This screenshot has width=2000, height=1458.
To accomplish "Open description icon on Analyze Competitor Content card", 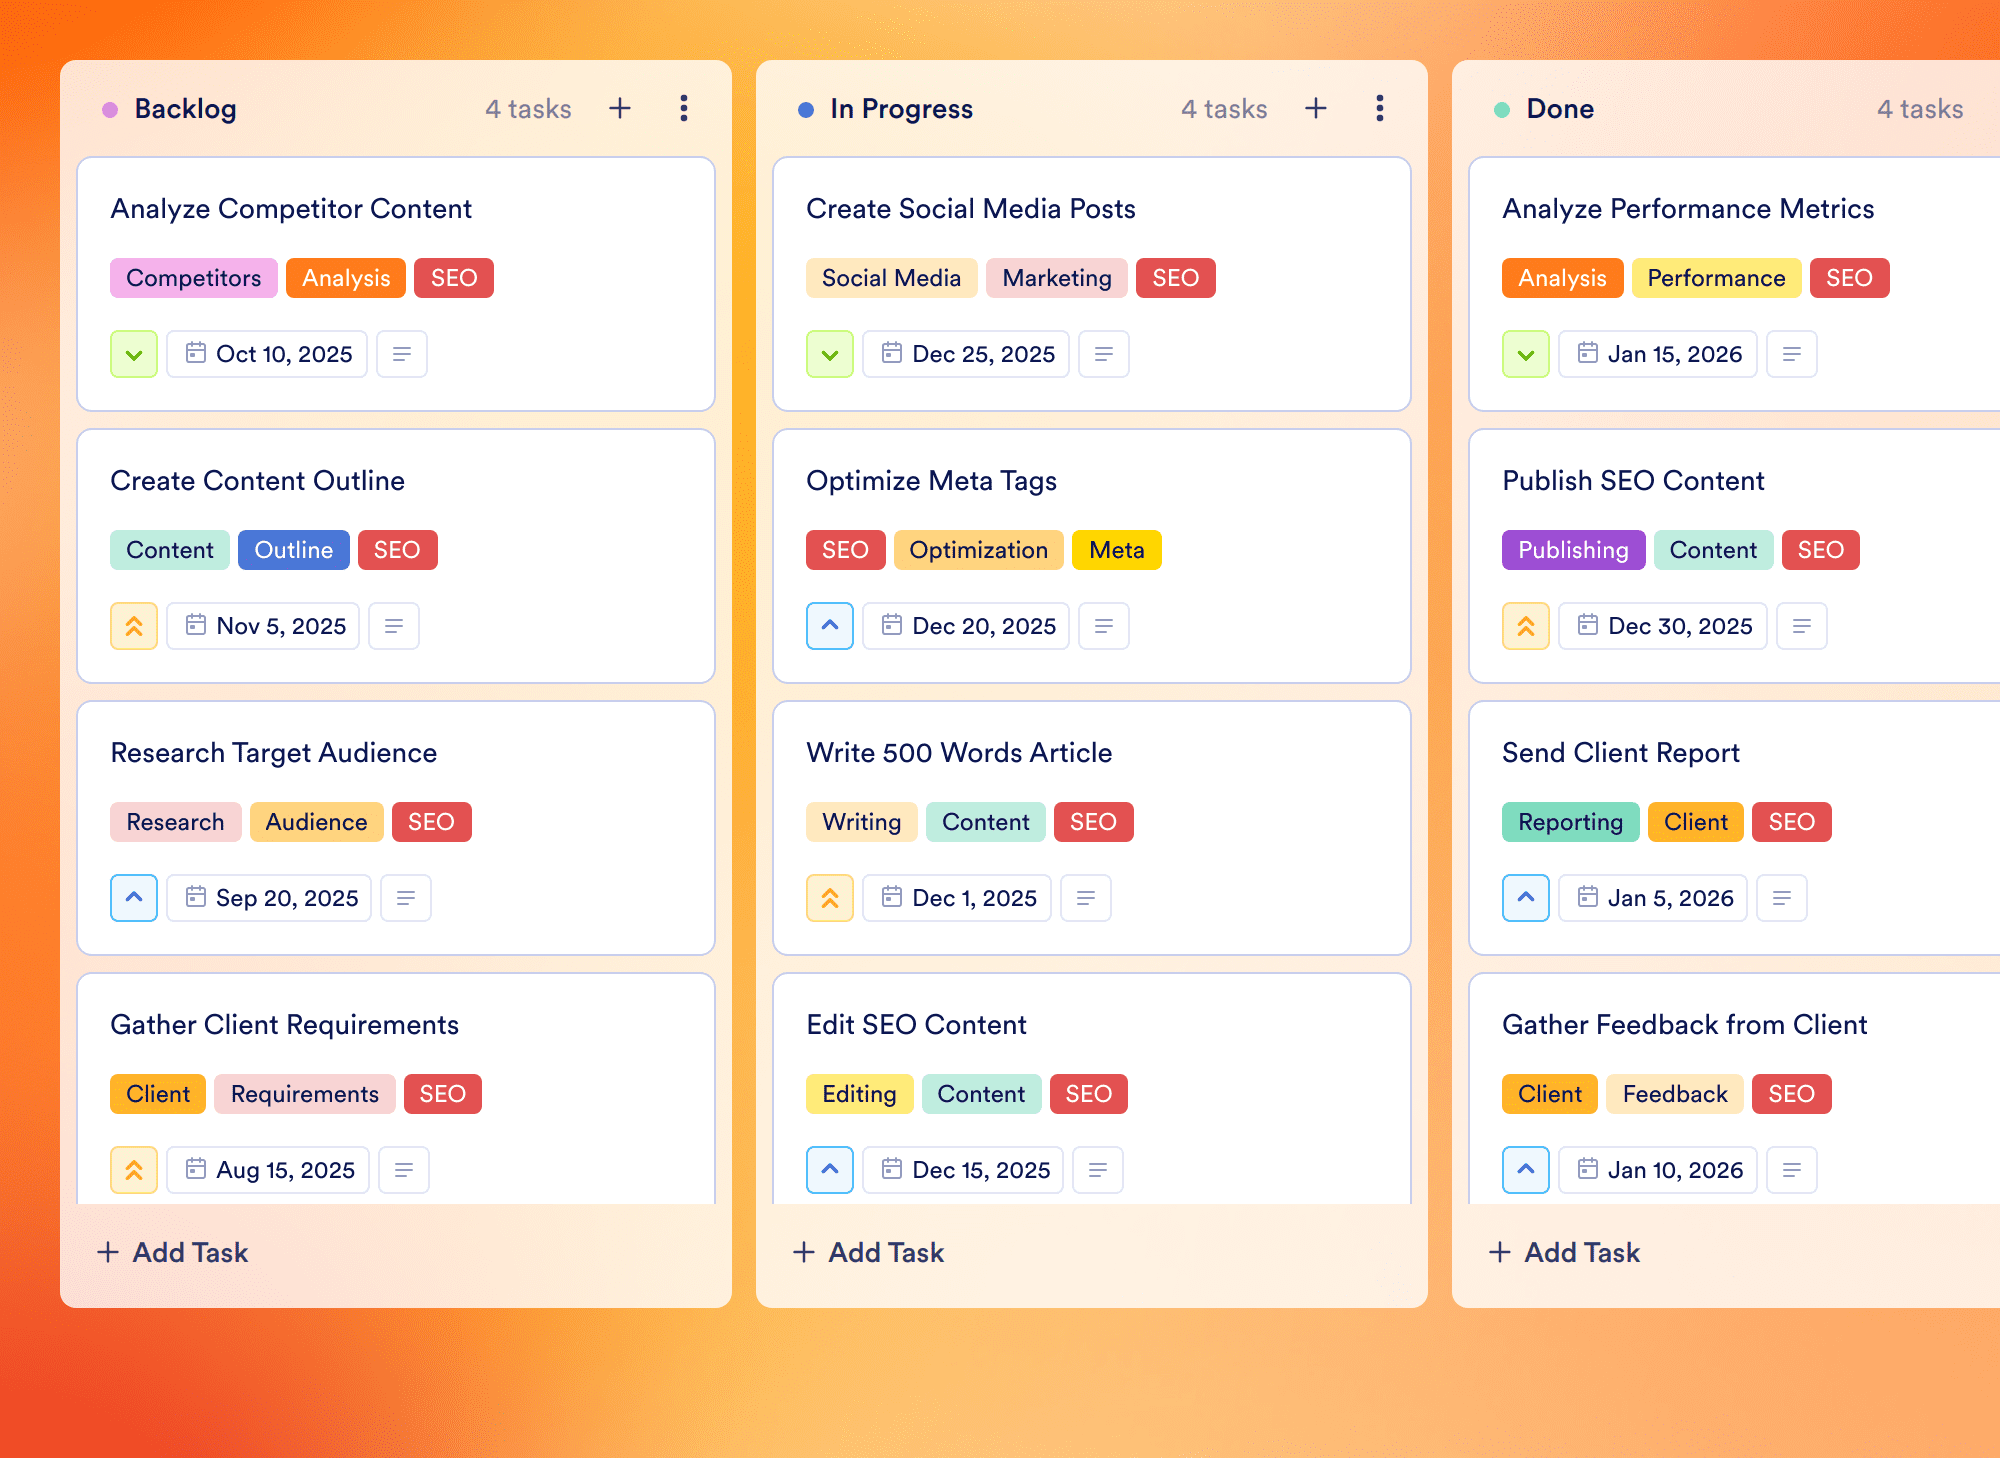I will [x=402, y=354].
